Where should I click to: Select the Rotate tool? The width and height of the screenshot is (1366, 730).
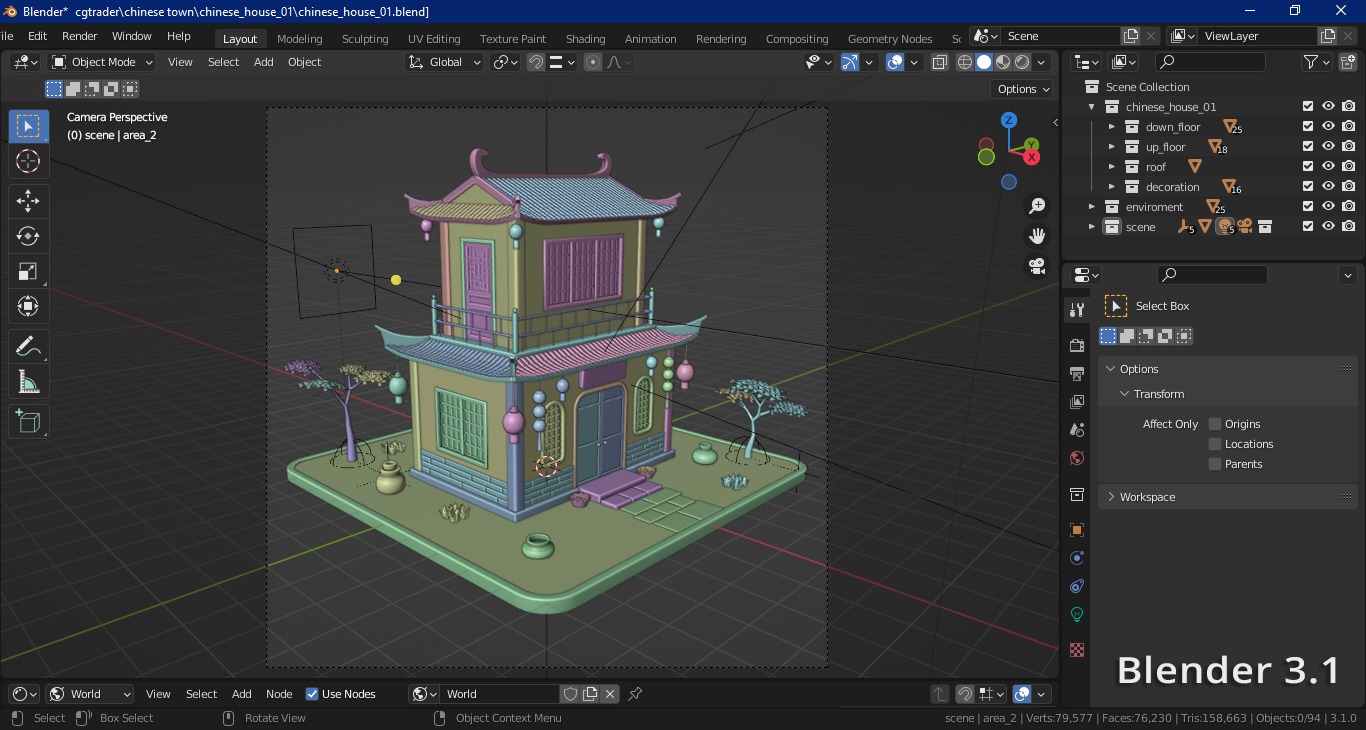tap(28, 236)
